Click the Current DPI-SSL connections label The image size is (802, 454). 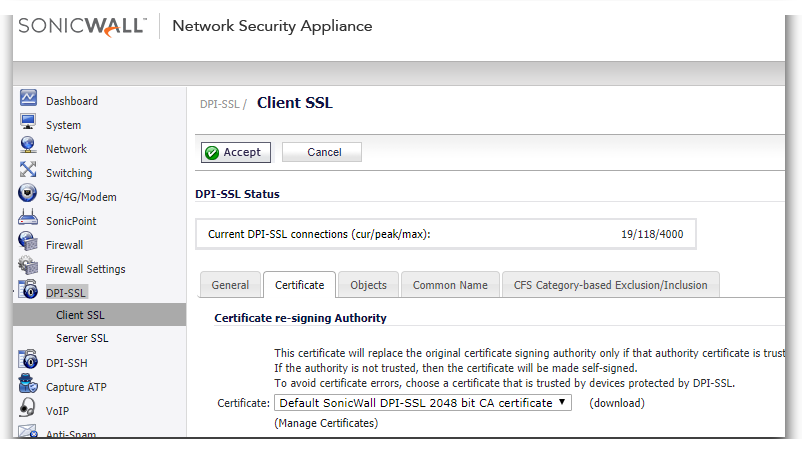(x=319, y=234)
